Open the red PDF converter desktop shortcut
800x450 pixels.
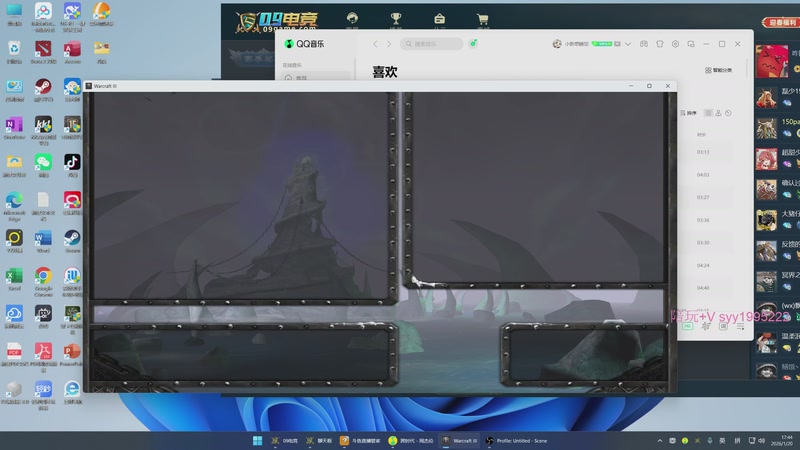coord(43,357)
